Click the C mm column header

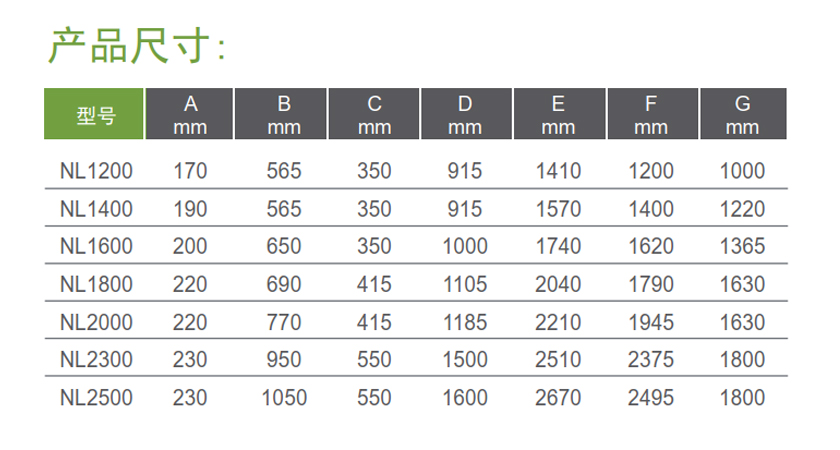pyautogui.click(x=374, y=114)
